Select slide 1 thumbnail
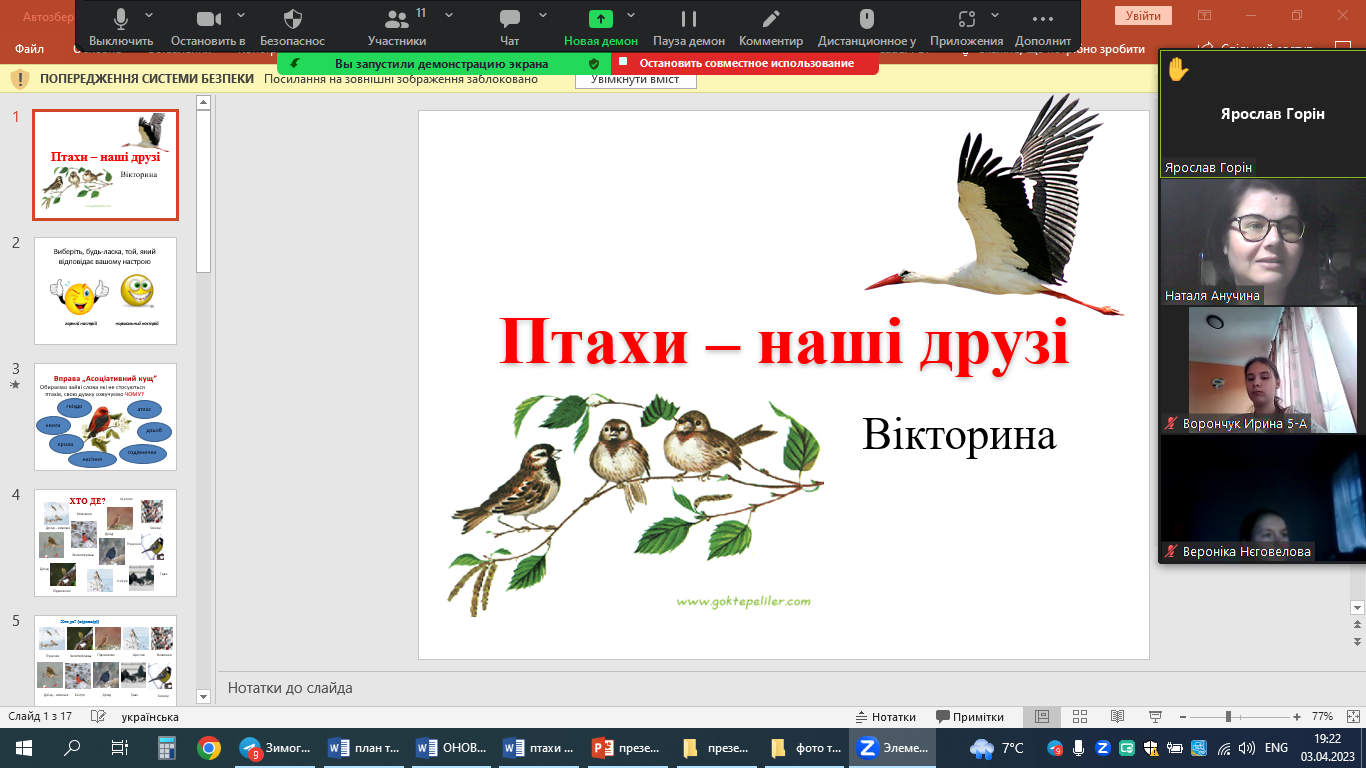Screen dimensions: 1366x768 106,165
